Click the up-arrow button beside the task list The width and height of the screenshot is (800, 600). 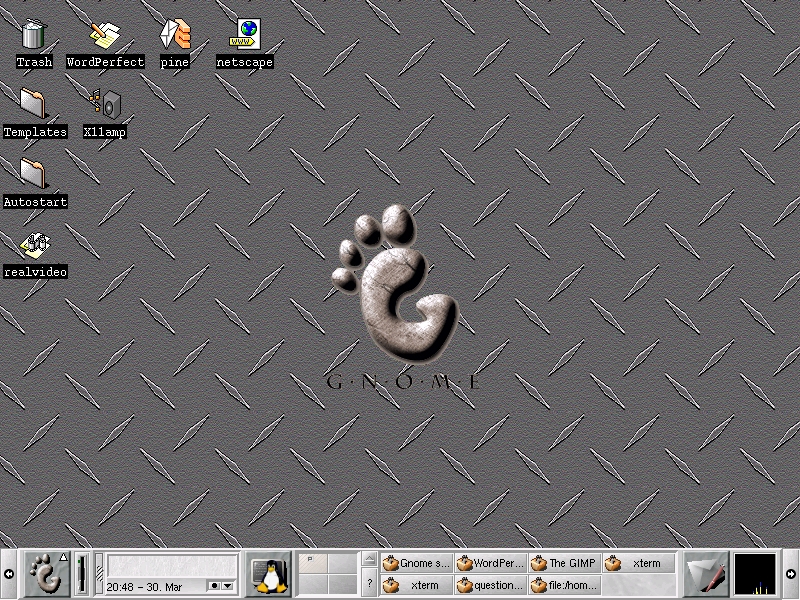click(370, 559)
